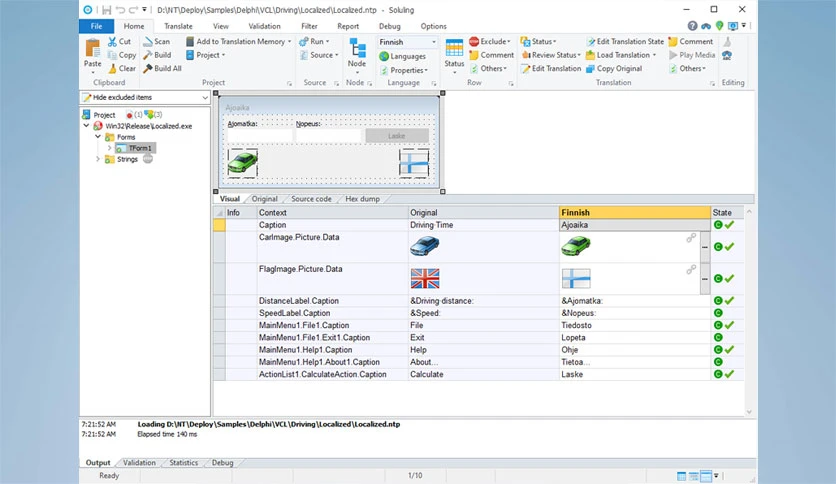Click the Ajomatka input field in preview
The image size is (836, 484).
[x=260, y=136]
